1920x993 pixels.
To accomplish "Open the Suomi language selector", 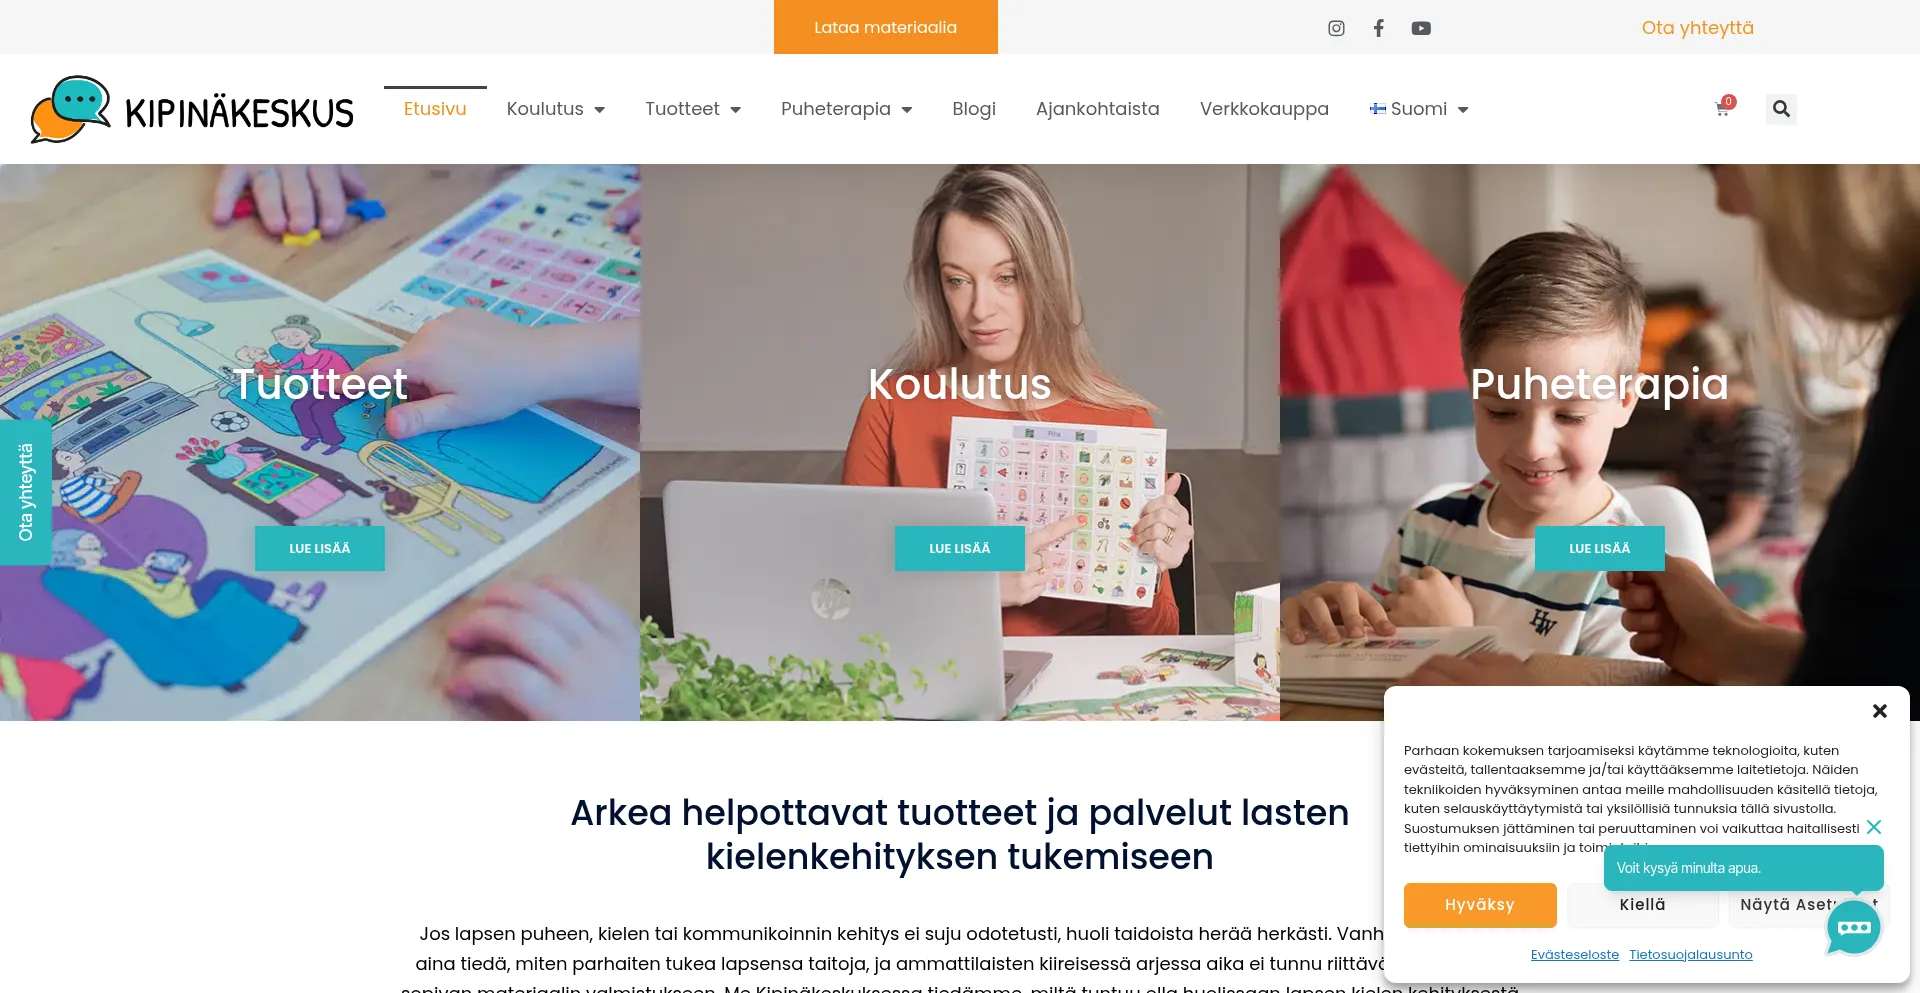I will click(1418, 109).
